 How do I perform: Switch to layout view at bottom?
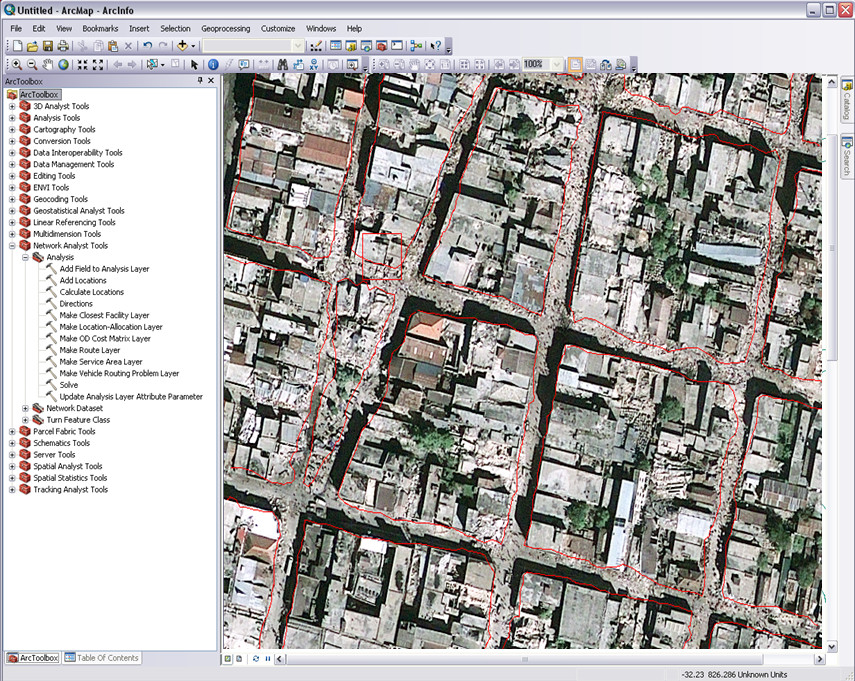pos(240,659)
